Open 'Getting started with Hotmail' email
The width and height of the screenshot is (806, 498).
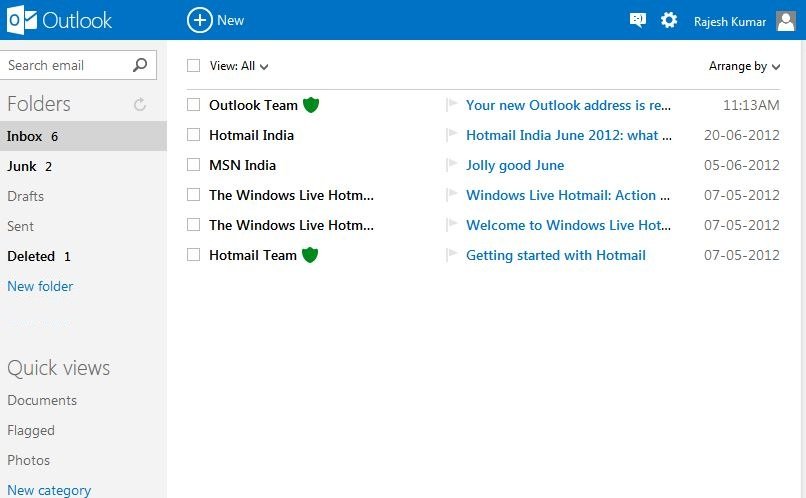click(x=556, y=255)
